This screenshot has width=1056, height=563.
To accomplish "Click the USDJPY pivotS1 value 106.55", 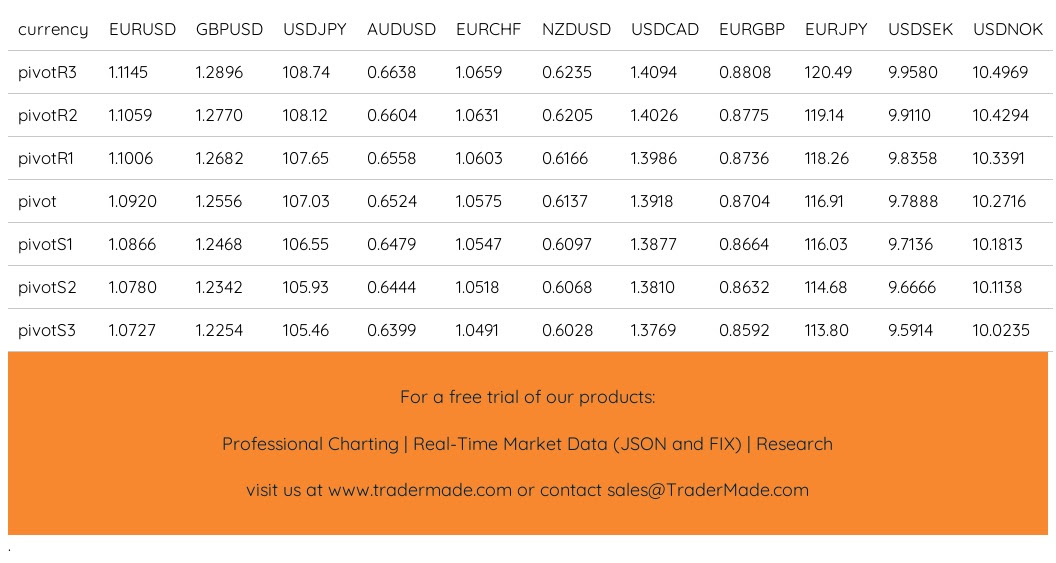I will (305, 245).
